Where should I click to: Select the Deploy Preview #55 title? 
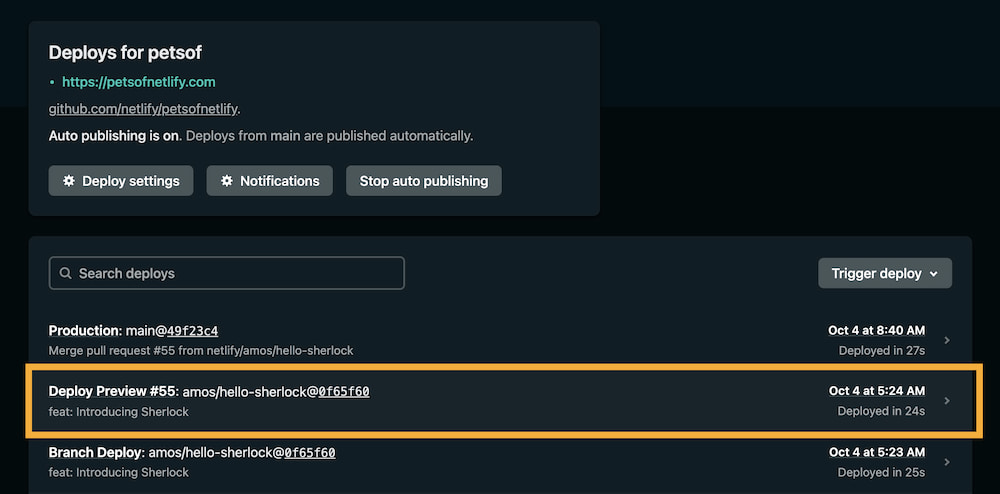112,391
